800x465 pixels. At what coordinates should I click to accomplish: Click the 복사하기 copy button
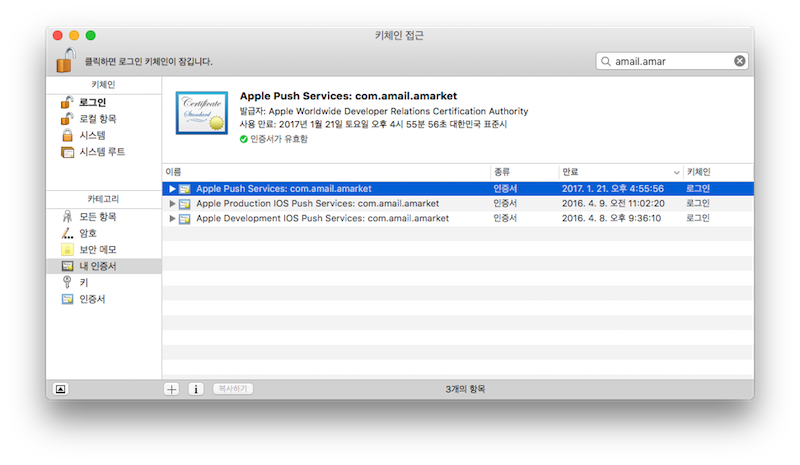(233, 389)
